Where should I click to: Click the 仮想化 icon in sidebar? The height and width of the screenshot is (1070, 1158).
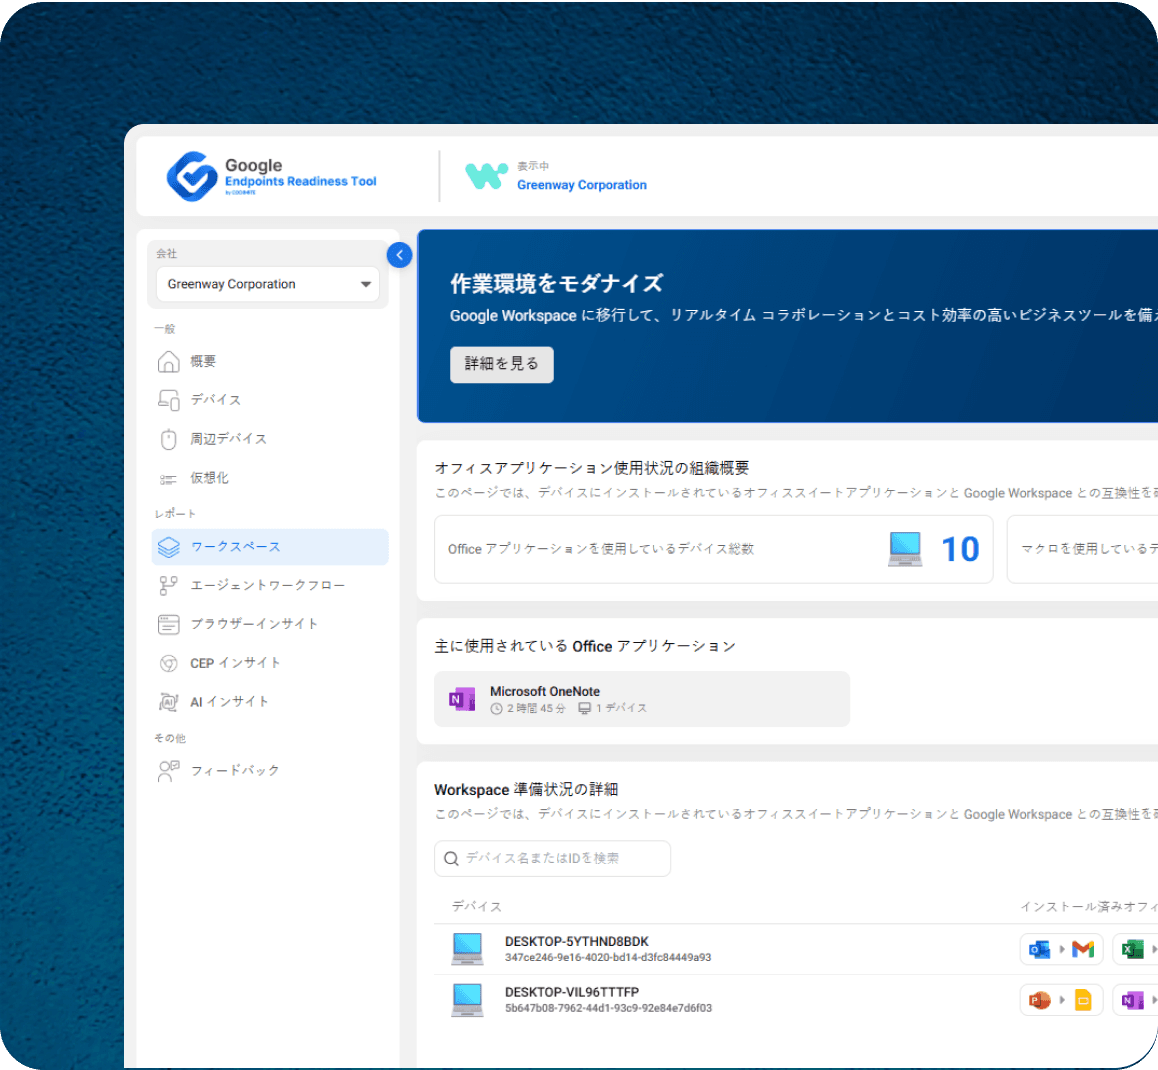click(x=168, y=479)
